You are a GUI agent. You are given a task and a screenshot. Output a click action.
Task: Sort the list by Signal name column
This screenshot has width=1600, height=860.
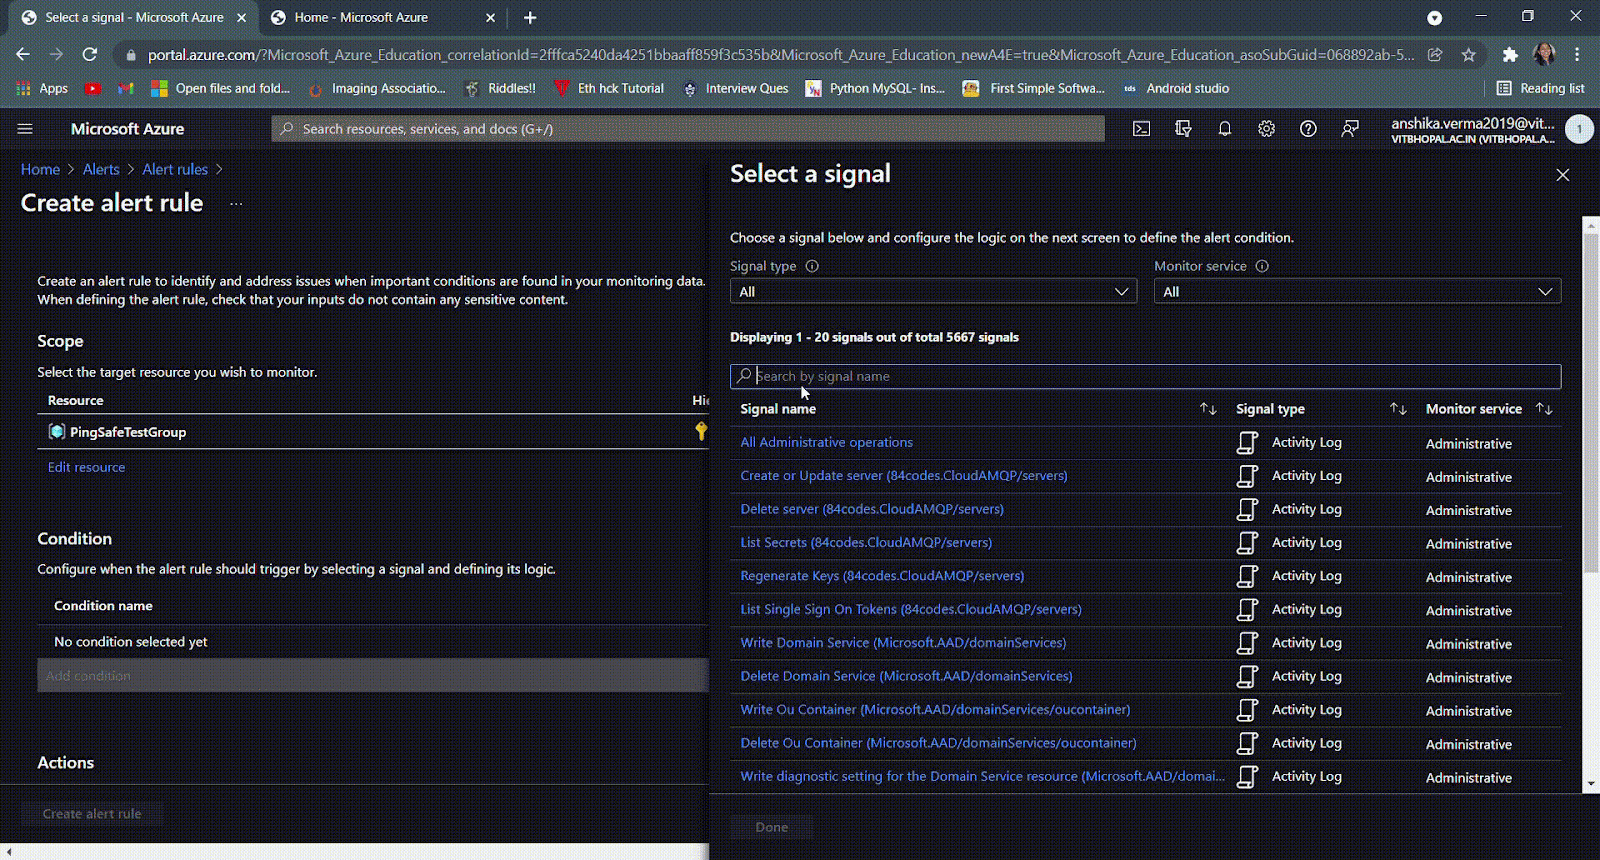point(1208,409)
